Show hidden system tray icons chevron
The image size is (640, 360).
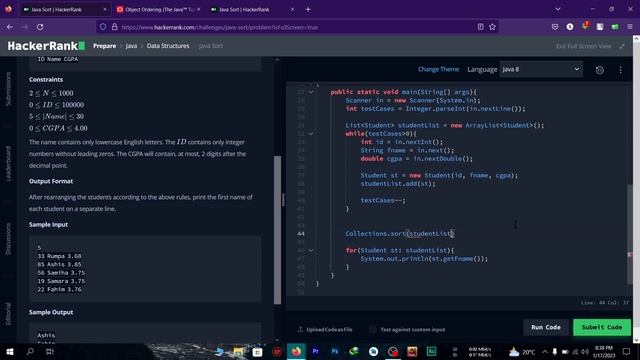544,351
